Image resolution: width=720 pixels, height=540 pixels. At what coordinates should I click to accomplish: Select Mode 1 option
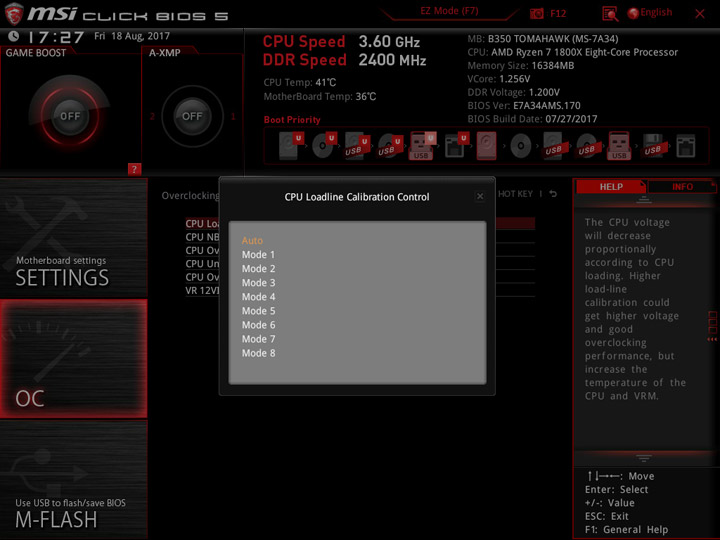tap(259, 255)
